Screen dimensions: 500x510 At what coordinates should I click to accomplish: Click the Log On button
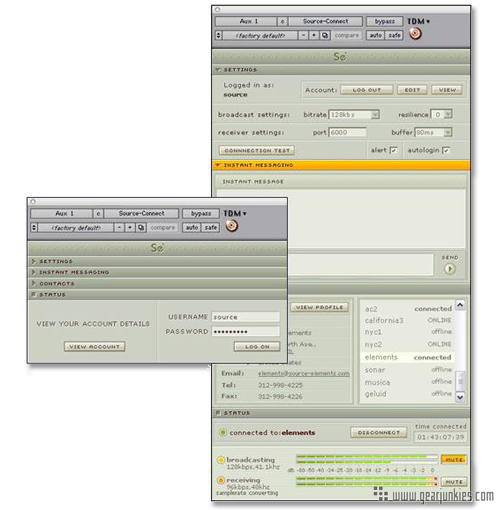click(x=257, y=347)
